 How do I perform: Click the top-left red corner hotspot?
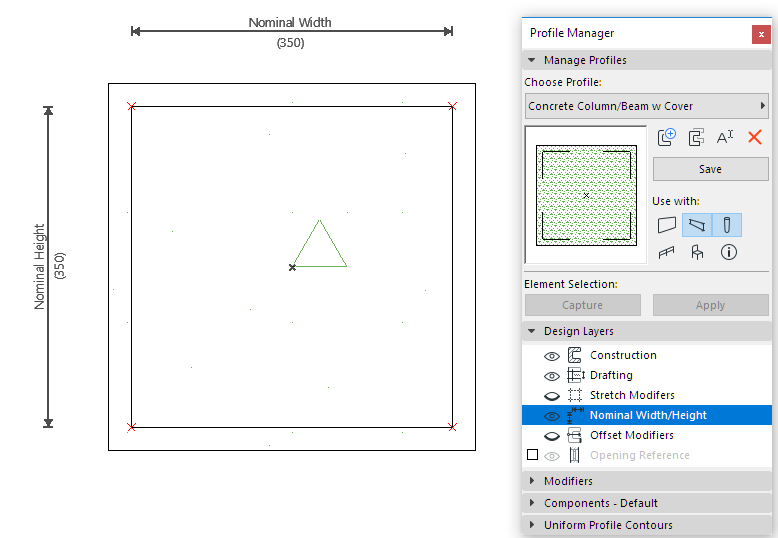(131, 106)
